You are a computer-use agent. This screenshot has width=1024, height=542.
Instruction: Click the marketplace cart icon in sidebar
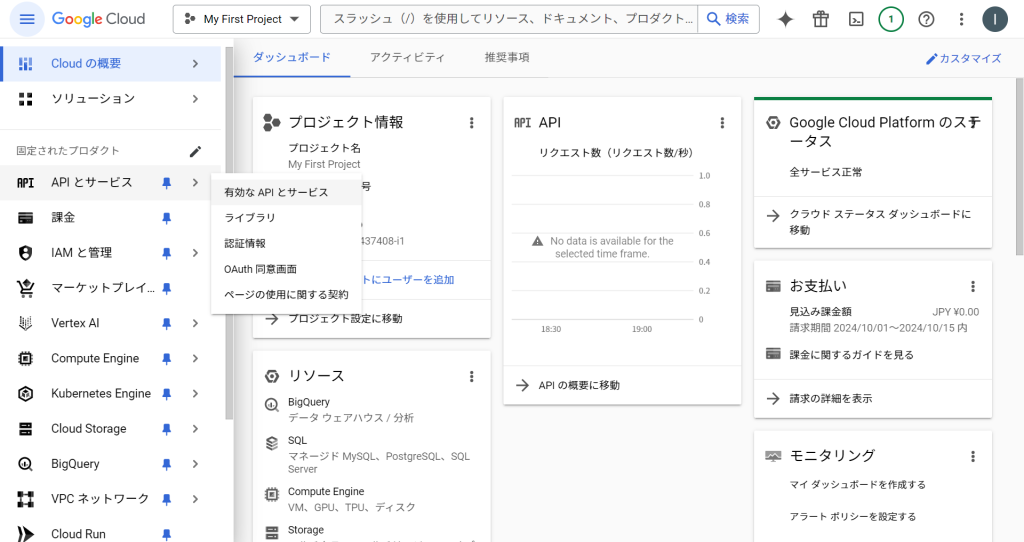click(x=25, y=288)
